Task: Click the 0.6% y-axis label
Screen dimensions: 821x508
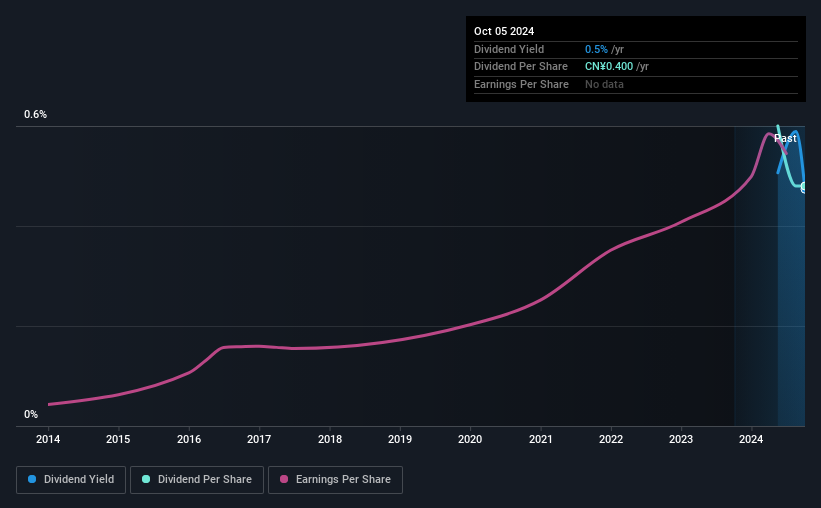Action: 36,114
